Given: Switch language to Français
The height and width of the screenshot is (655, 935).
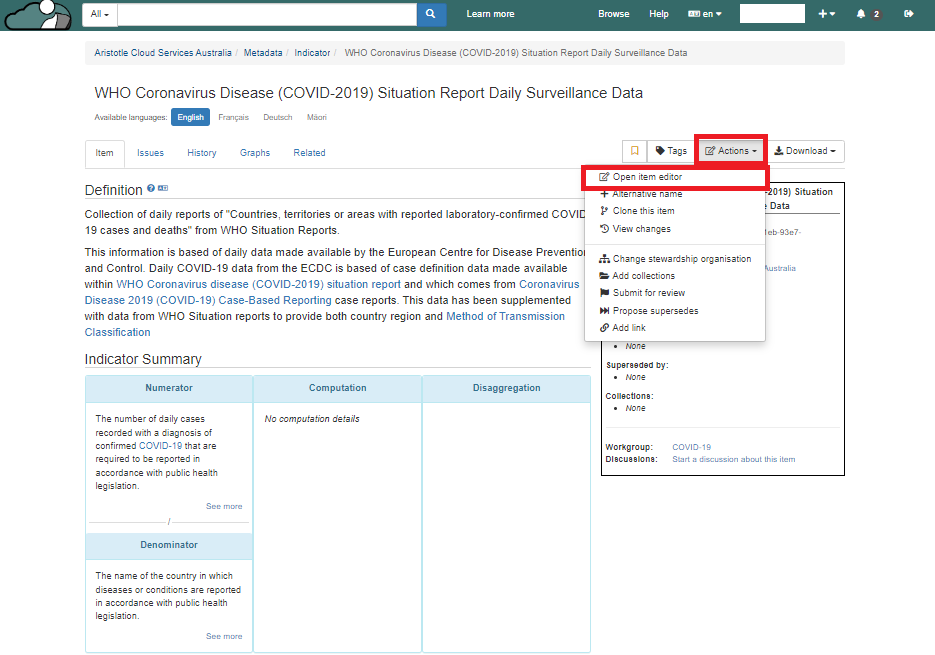Looking at the screenshot, I should (x=233, y=117).
